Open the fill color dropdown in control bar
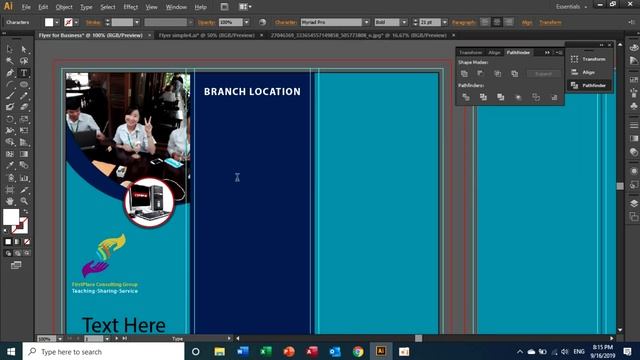 (57, 22)
